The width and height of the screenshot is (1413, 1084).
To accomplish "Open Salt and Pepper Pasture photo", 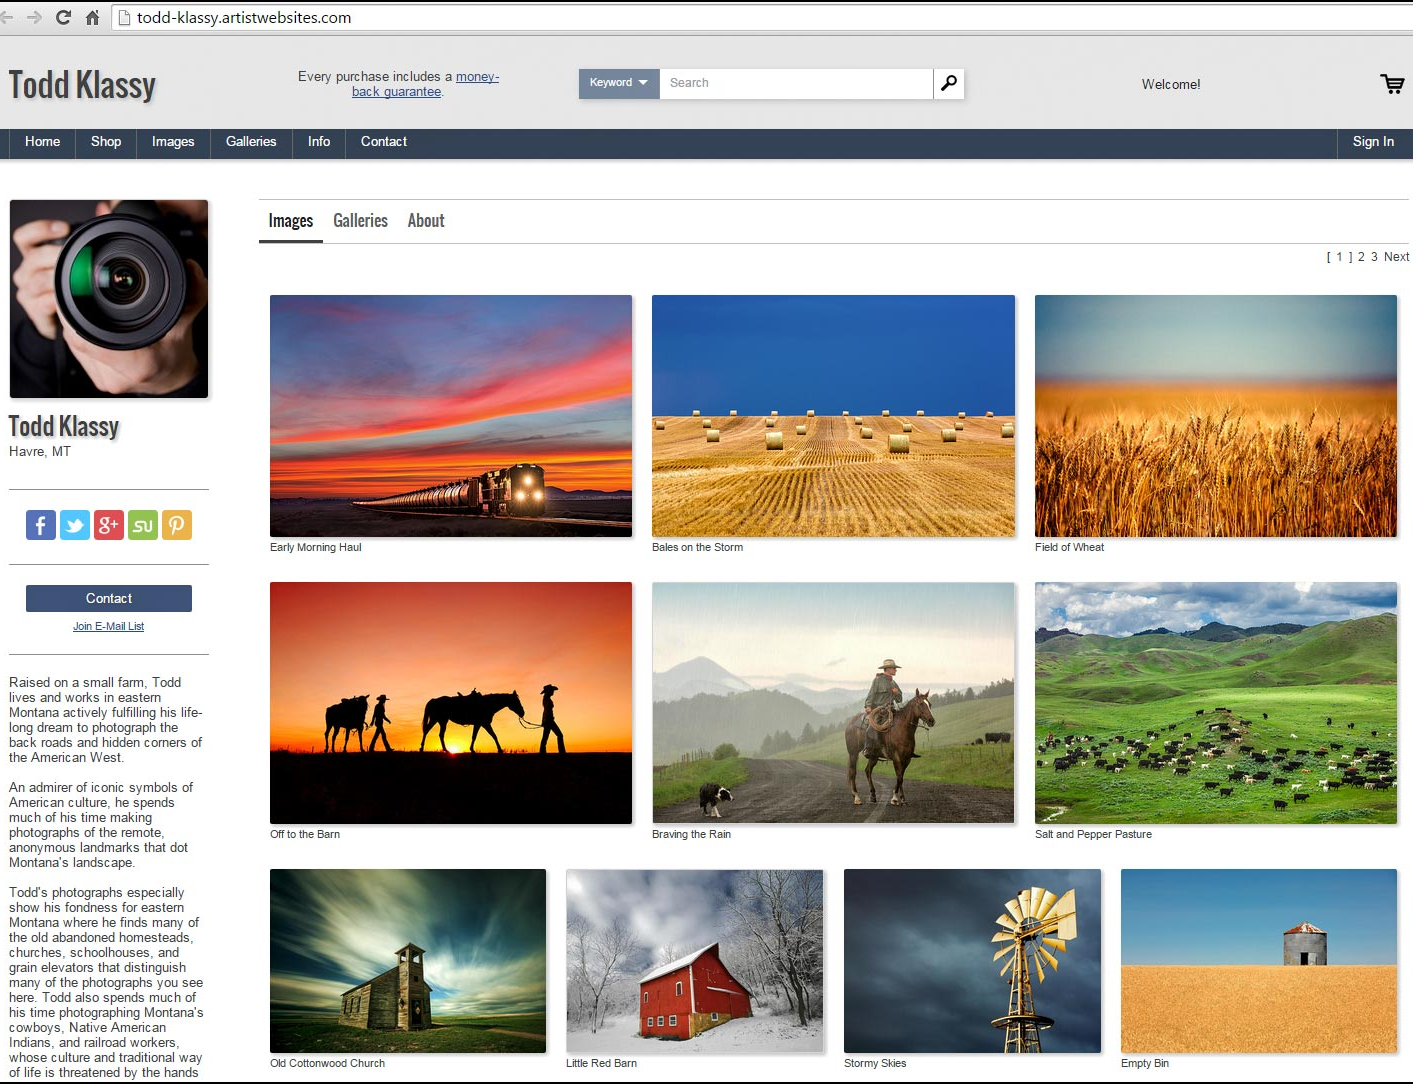I will [1216, 703].
